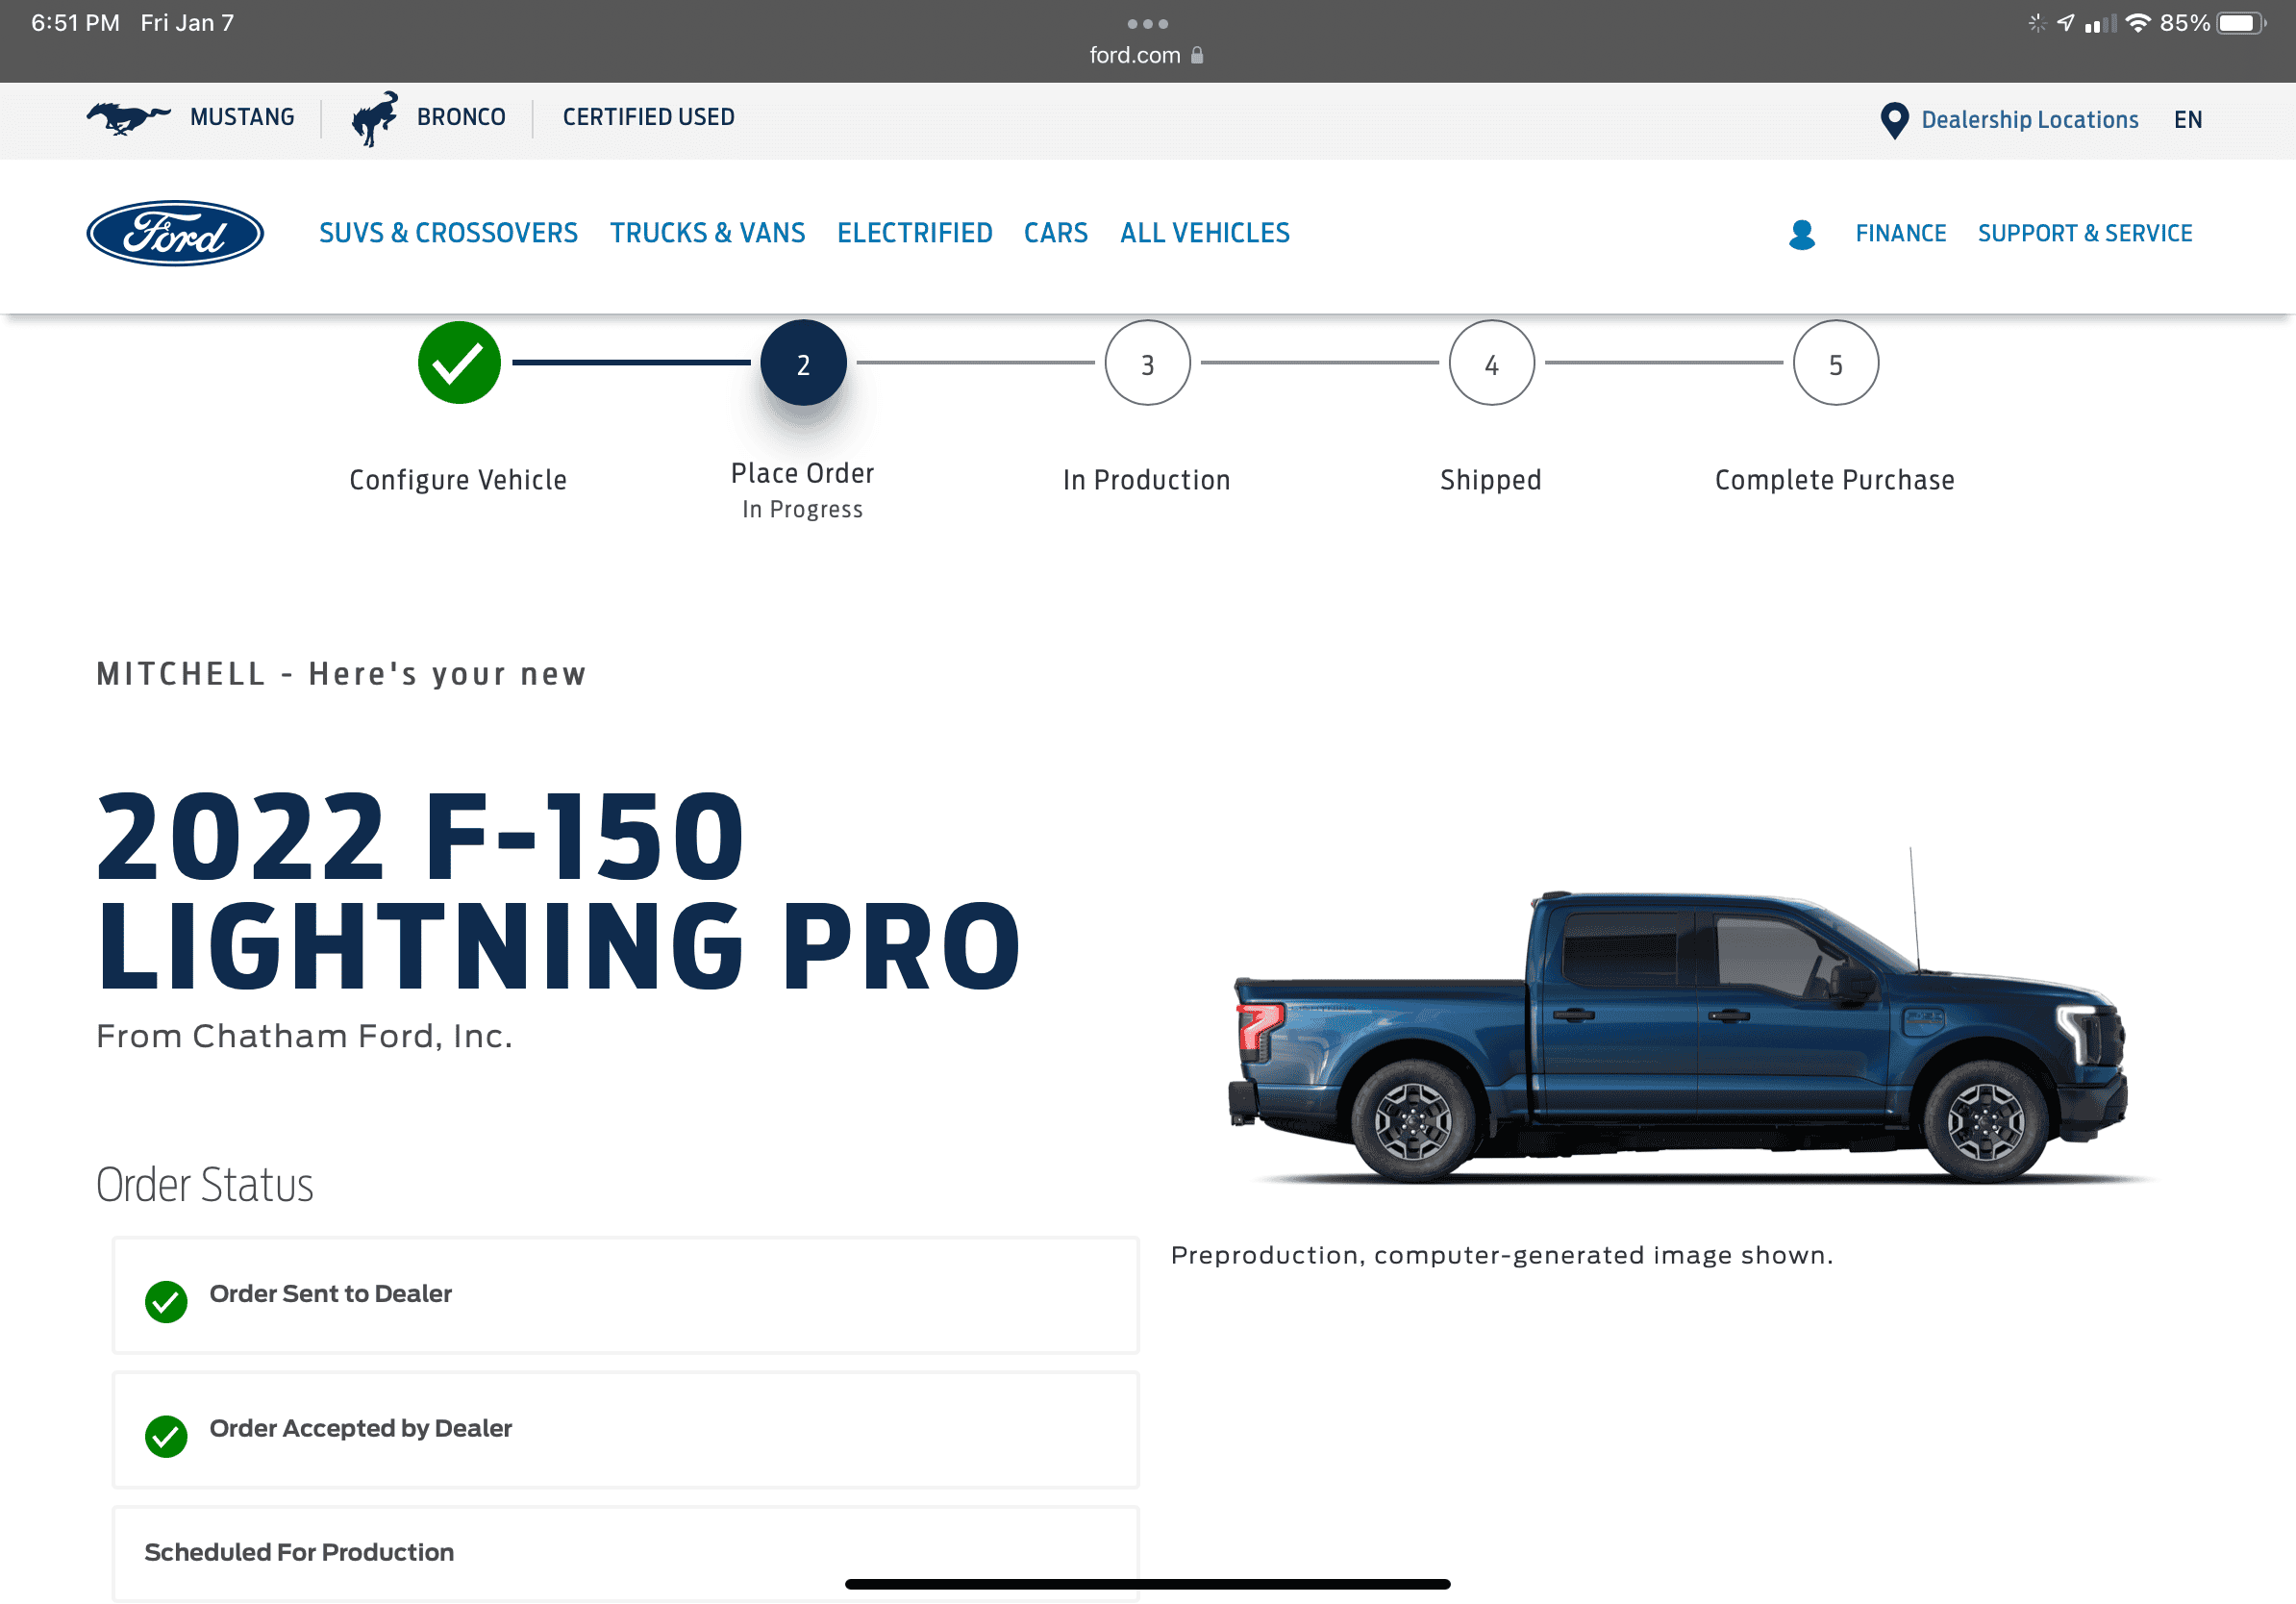Click the Order Status heading
2296x1604 pixels.
coord(204,1185)
